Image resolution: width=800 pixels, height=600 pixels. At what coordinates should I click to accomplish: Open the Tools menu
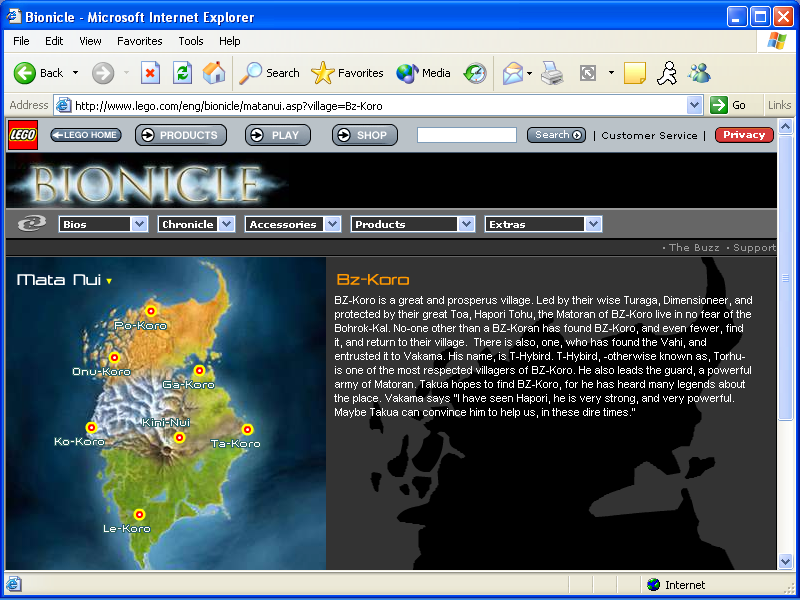tap(191, 41)
